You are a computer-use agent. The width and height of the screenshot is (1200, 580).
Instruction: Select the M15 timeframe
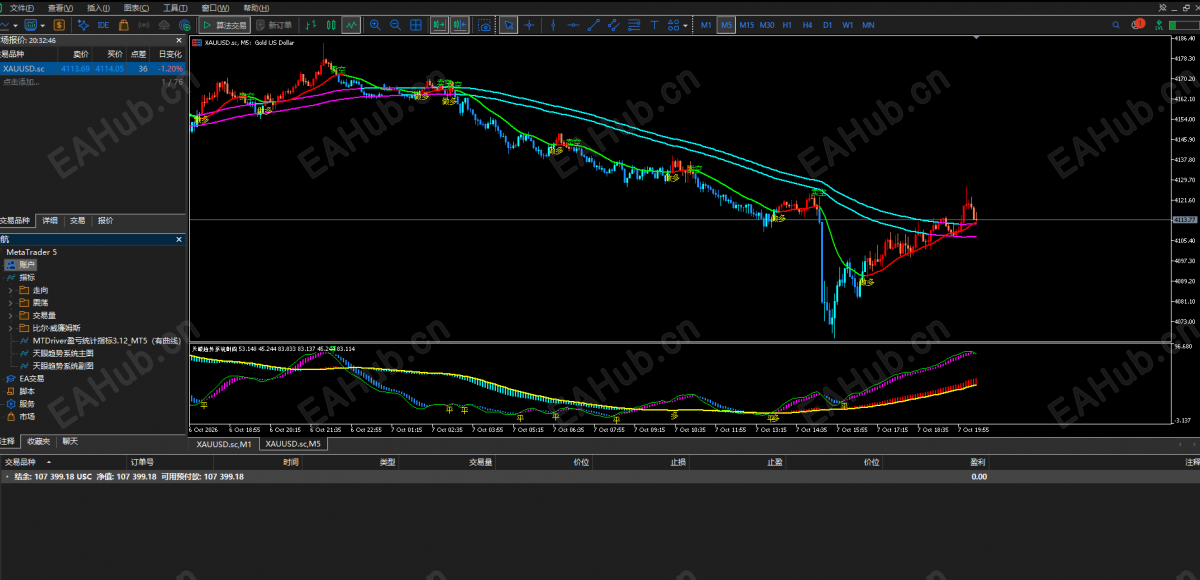tap(746, 24)
